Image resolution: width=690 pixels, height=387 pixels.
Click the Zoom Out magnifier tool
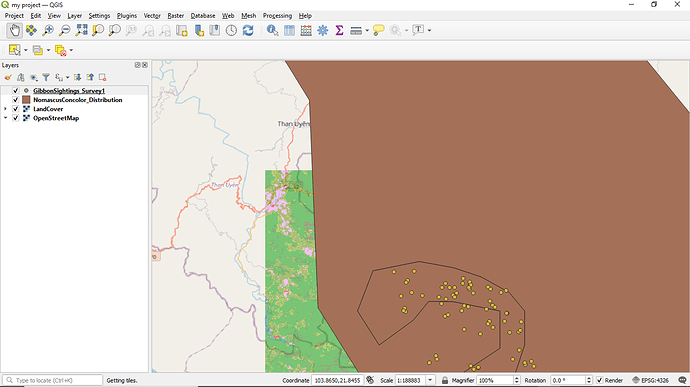(65, 30)
